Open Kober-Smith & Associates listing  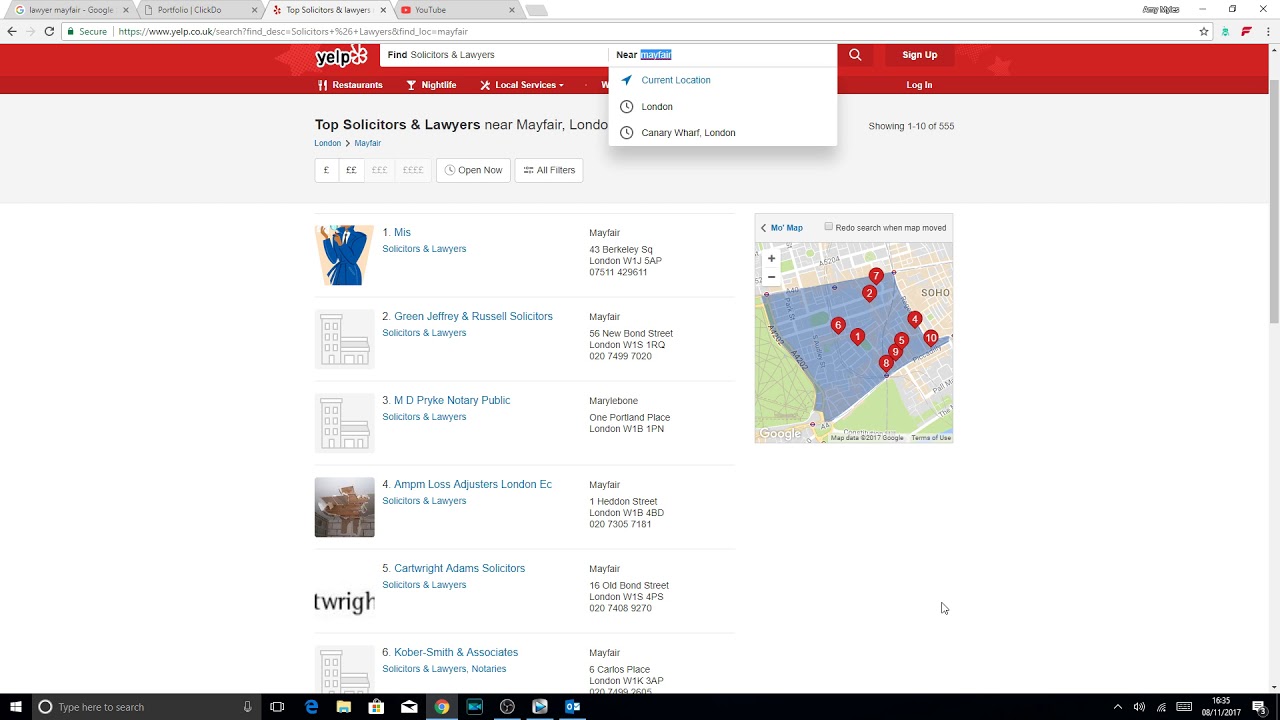pos(456,652)
